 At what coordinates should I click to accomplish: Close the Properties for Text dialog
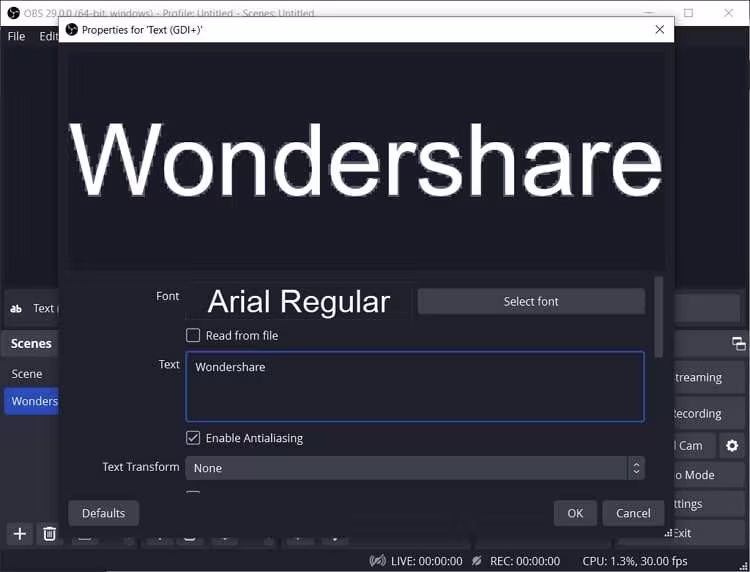click(660, 30)
